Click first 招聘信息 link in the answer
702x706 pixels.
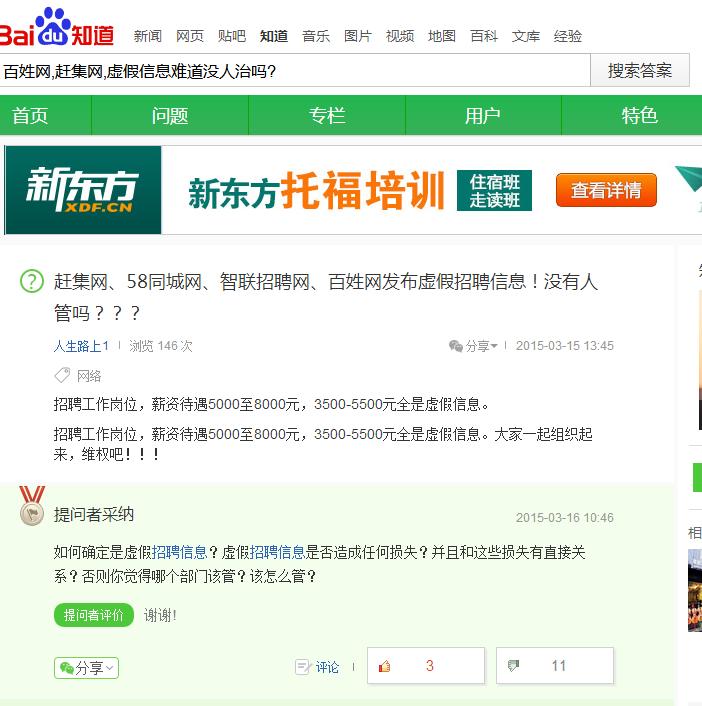[179, 552]
